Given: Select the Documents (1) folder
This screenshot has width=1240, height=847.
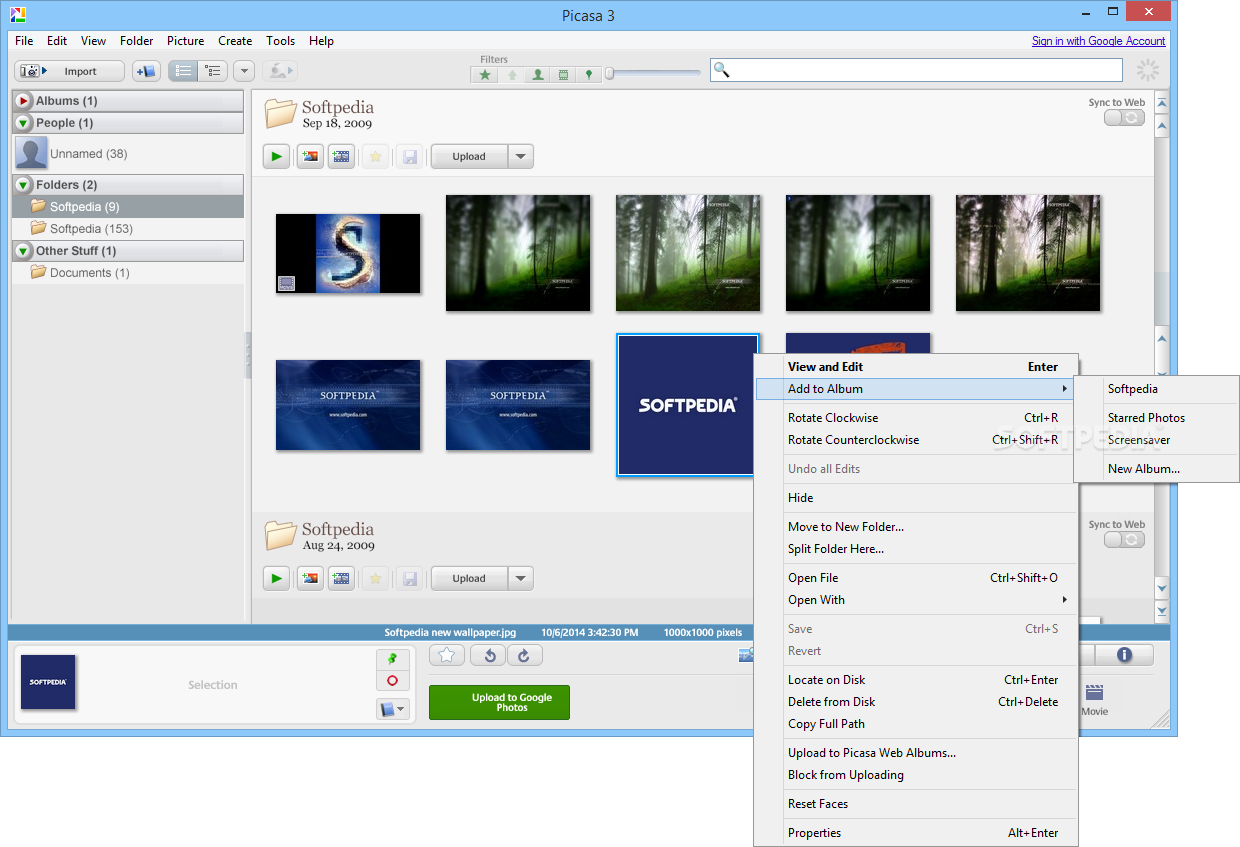Looking at the screenshot, I should [128, 273].
